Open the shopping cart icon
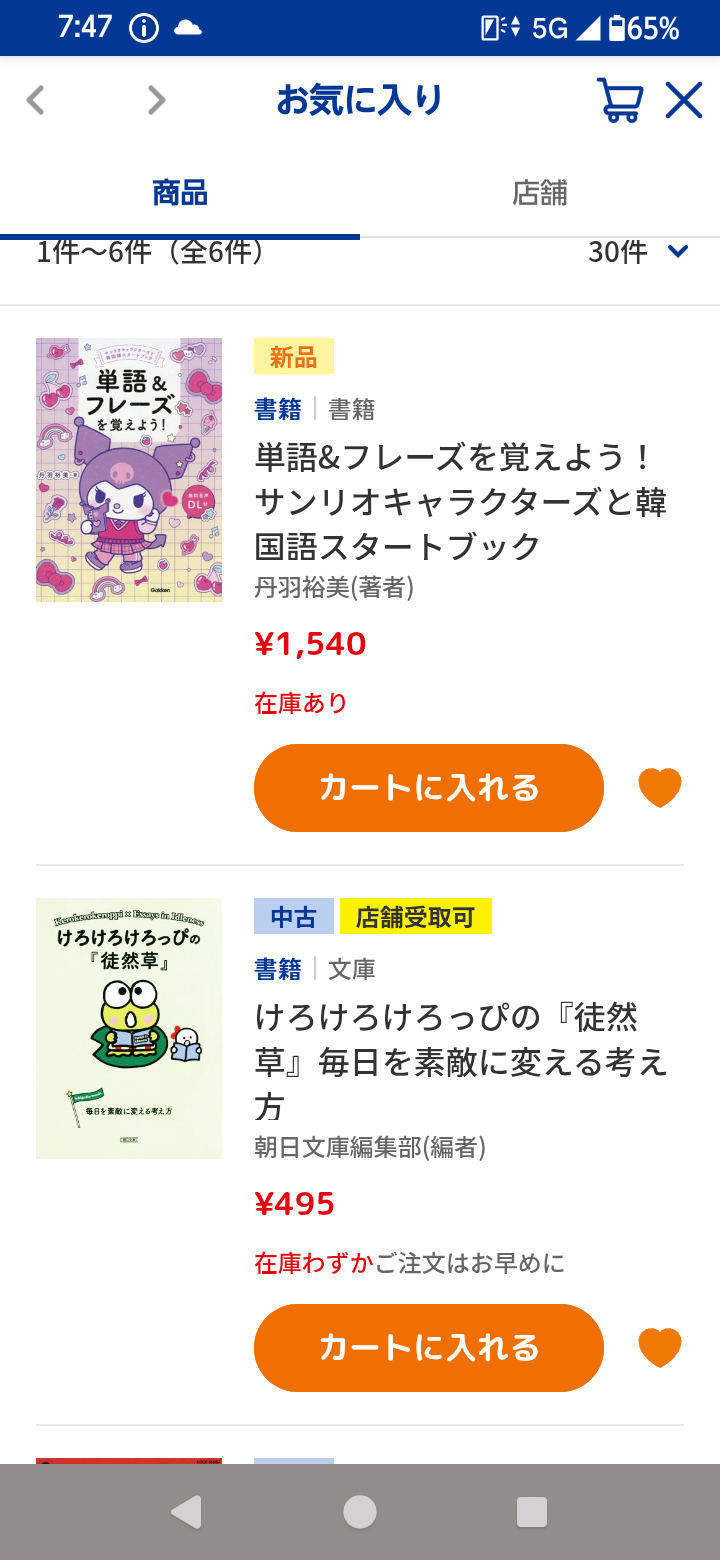 619,100
